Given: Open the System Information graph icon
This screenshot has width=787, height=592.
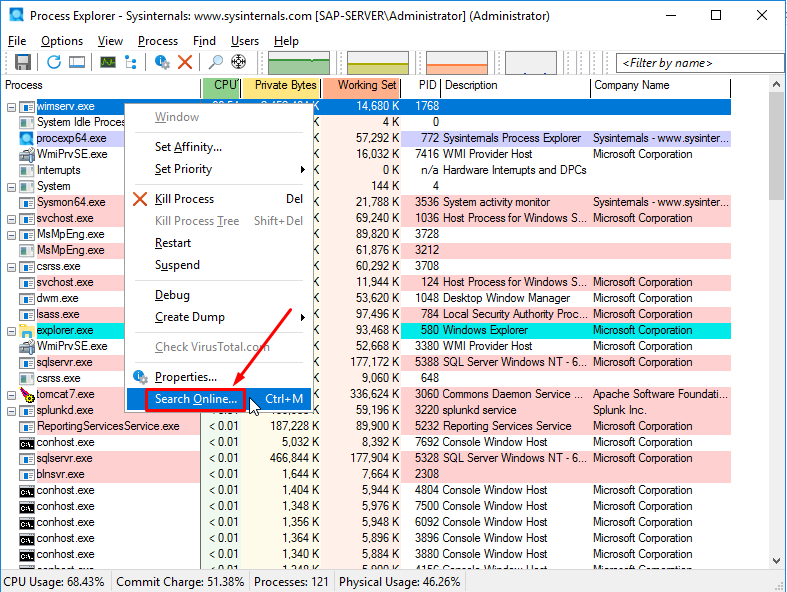Looking at the screenshot, I should [x=108, y=62].
